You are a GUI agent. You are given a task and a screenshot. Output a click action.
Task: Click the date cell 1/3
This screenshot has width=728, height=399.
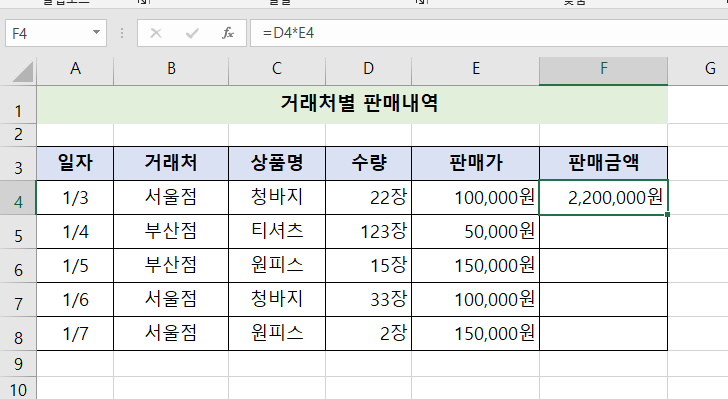tap(75, 197)
